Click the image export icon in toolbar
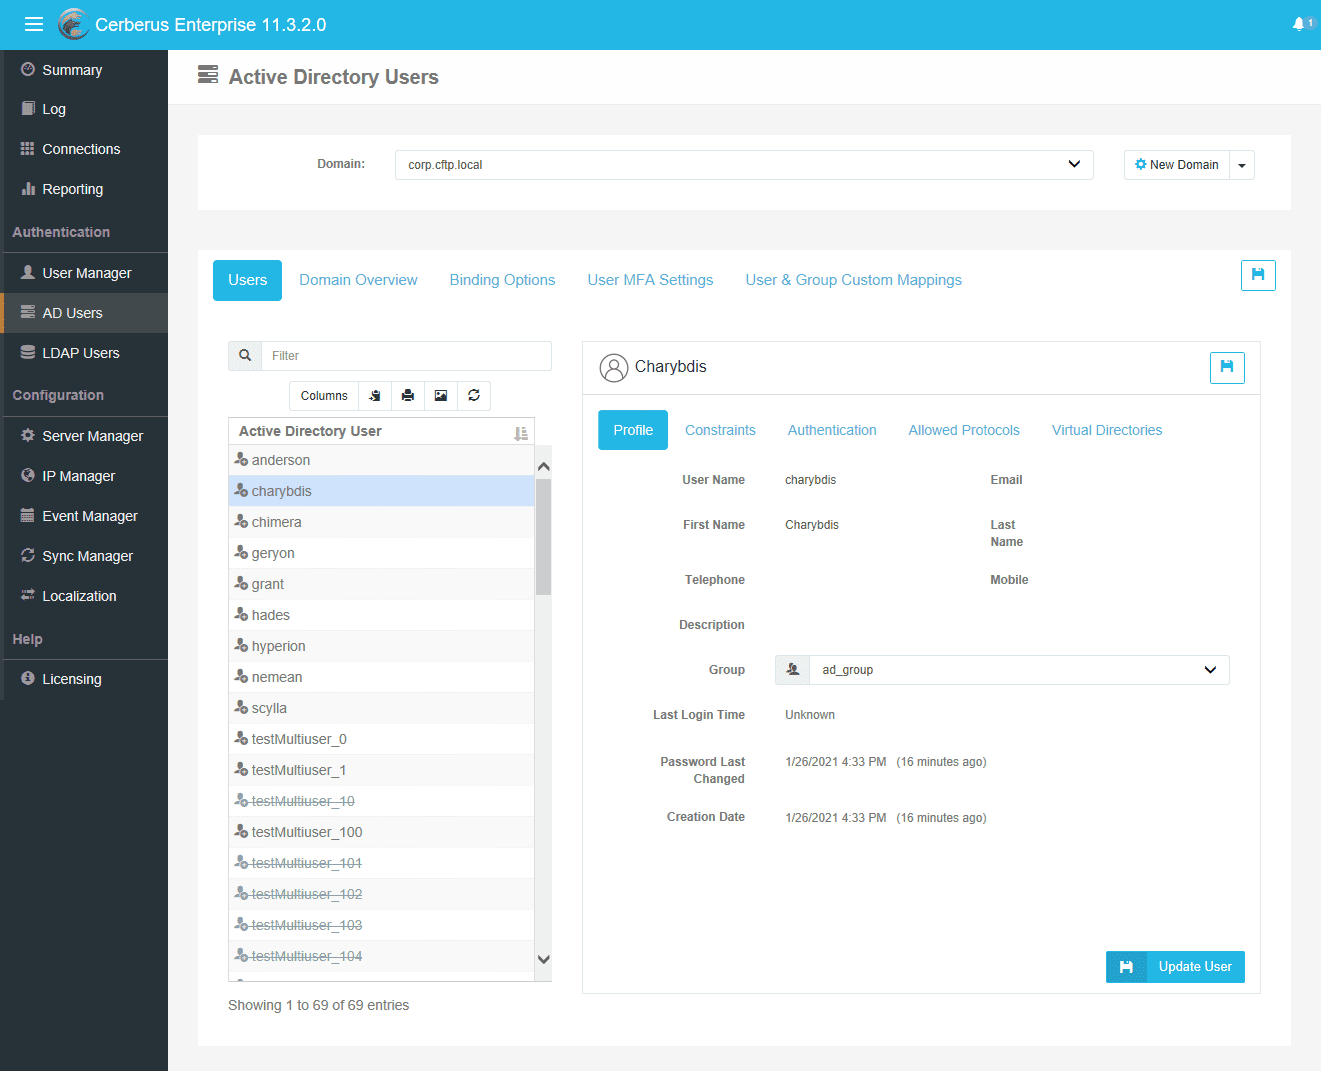The image size is (1321, 1071). point(441,396)
